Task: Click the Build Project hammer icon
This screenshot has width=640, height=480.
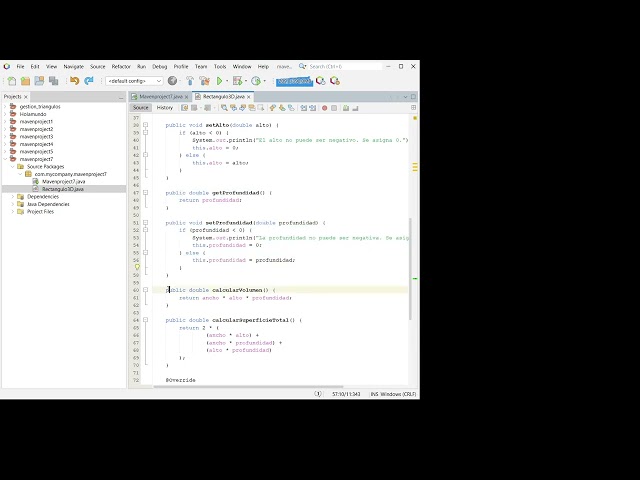Action: pos(190,81)
